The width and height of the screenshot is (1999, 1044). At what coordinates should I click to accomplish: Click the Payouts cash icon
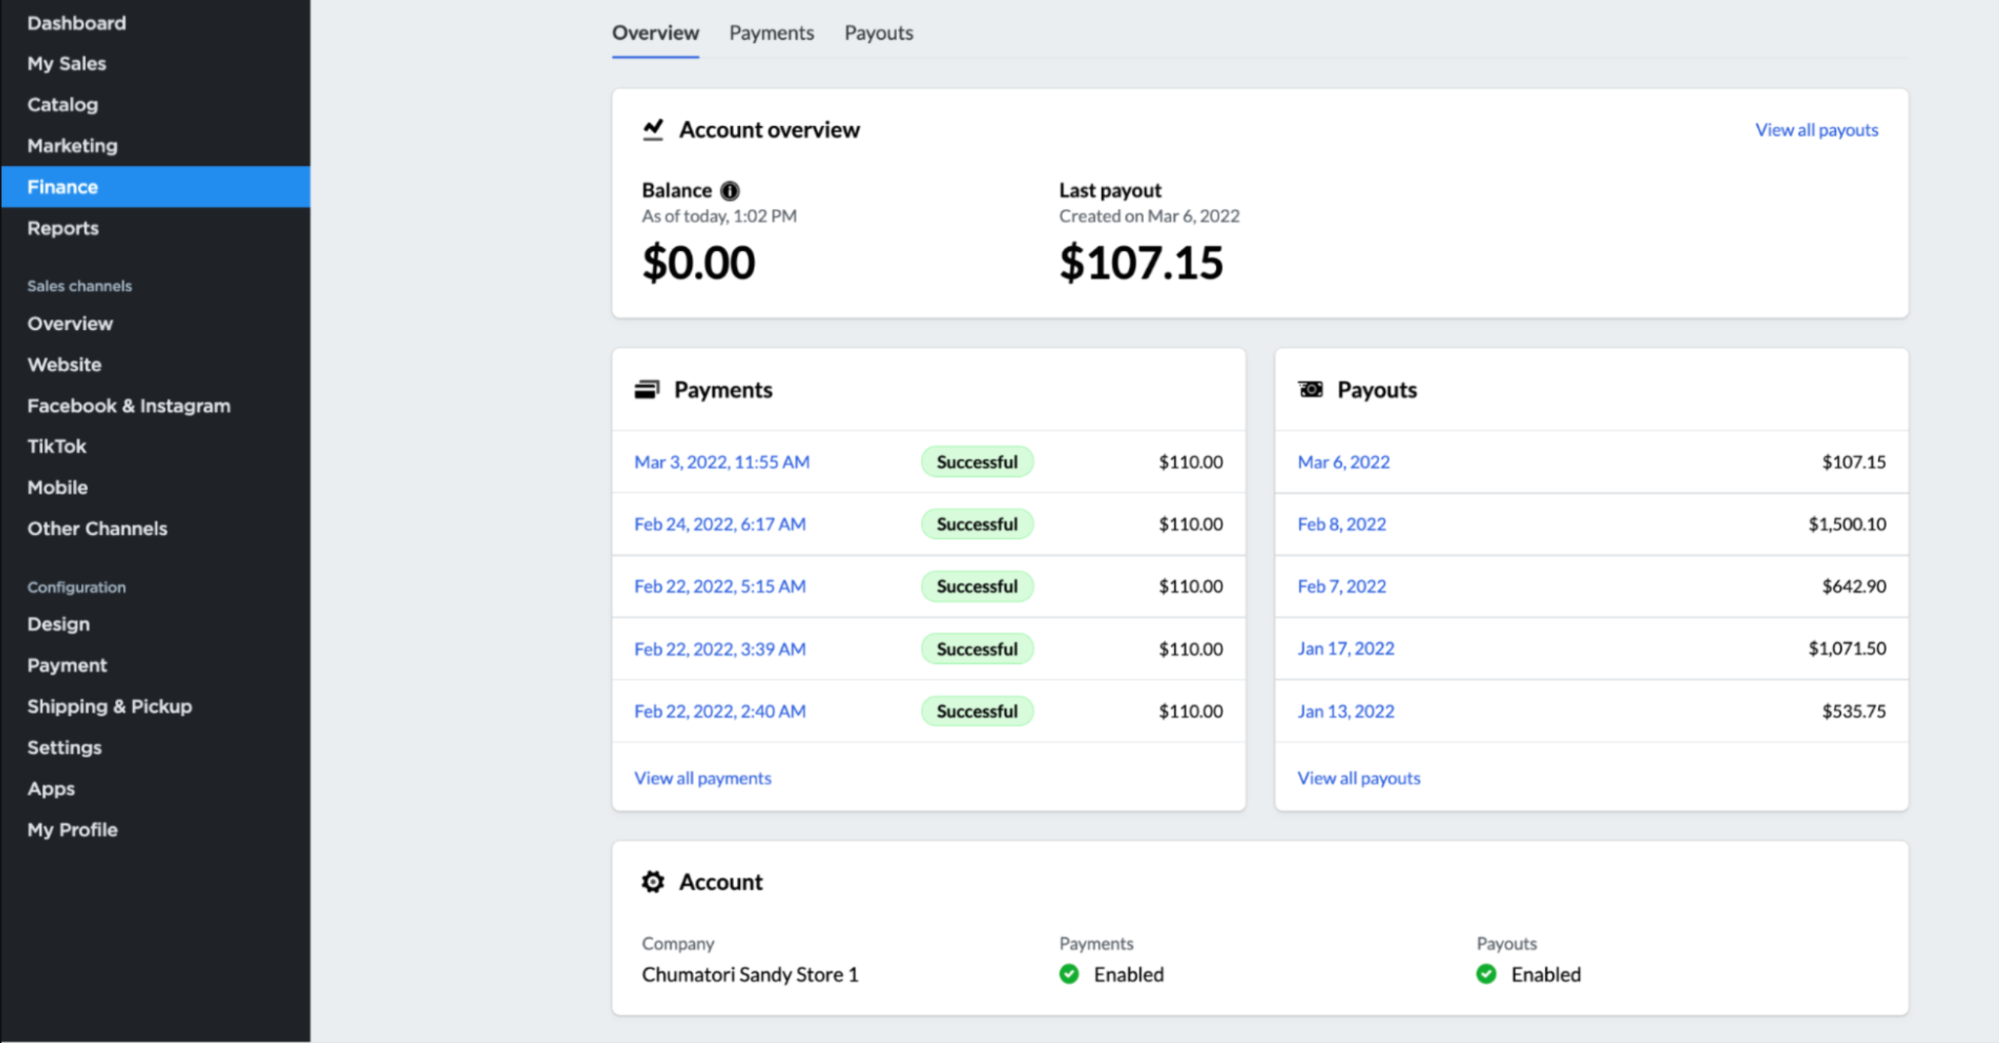coord(1310,389)
